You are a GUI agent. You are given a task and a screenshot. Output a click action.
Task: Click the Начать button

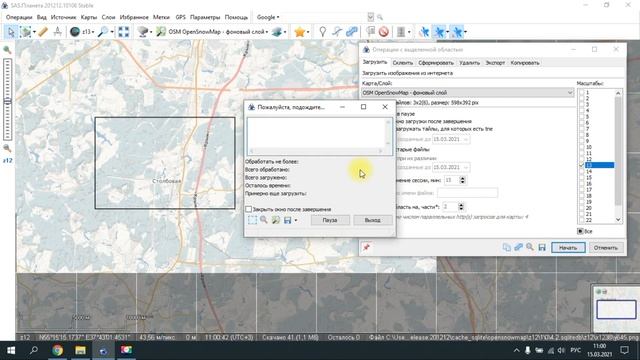tap(568, 248)
